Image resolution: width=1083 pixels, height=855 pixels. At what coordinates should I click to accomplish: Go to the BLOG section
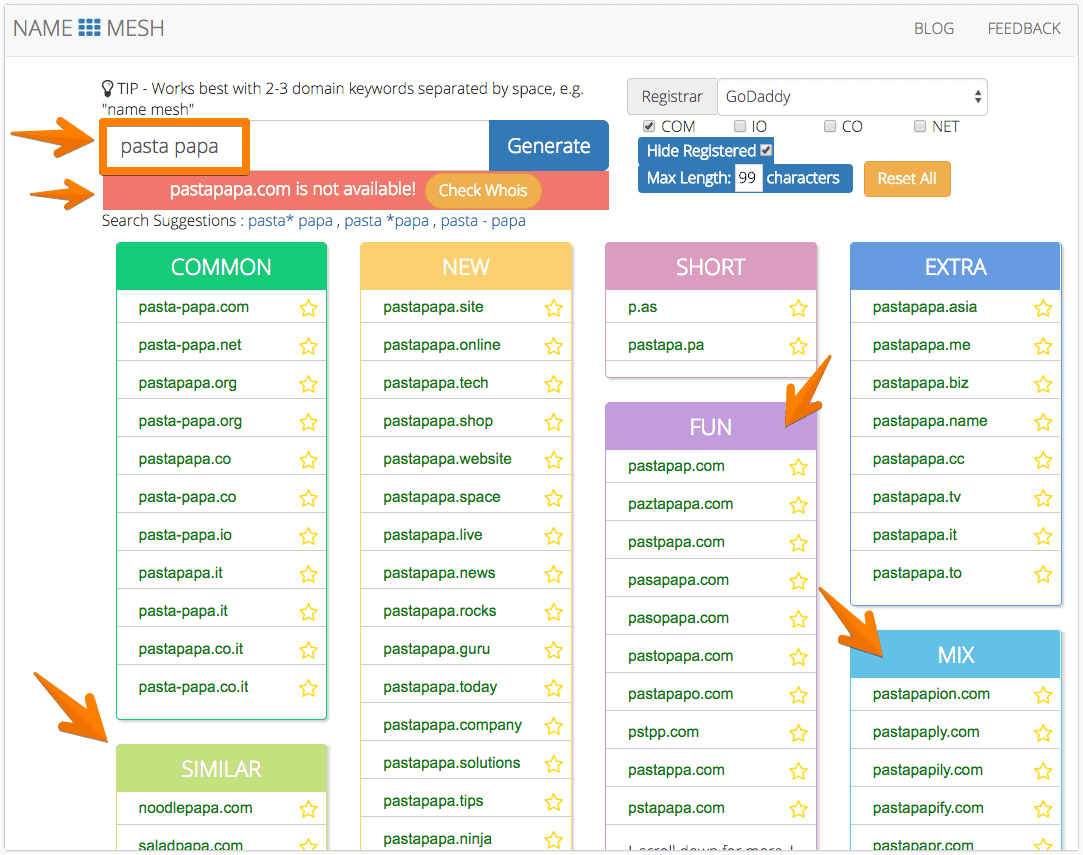933,28
